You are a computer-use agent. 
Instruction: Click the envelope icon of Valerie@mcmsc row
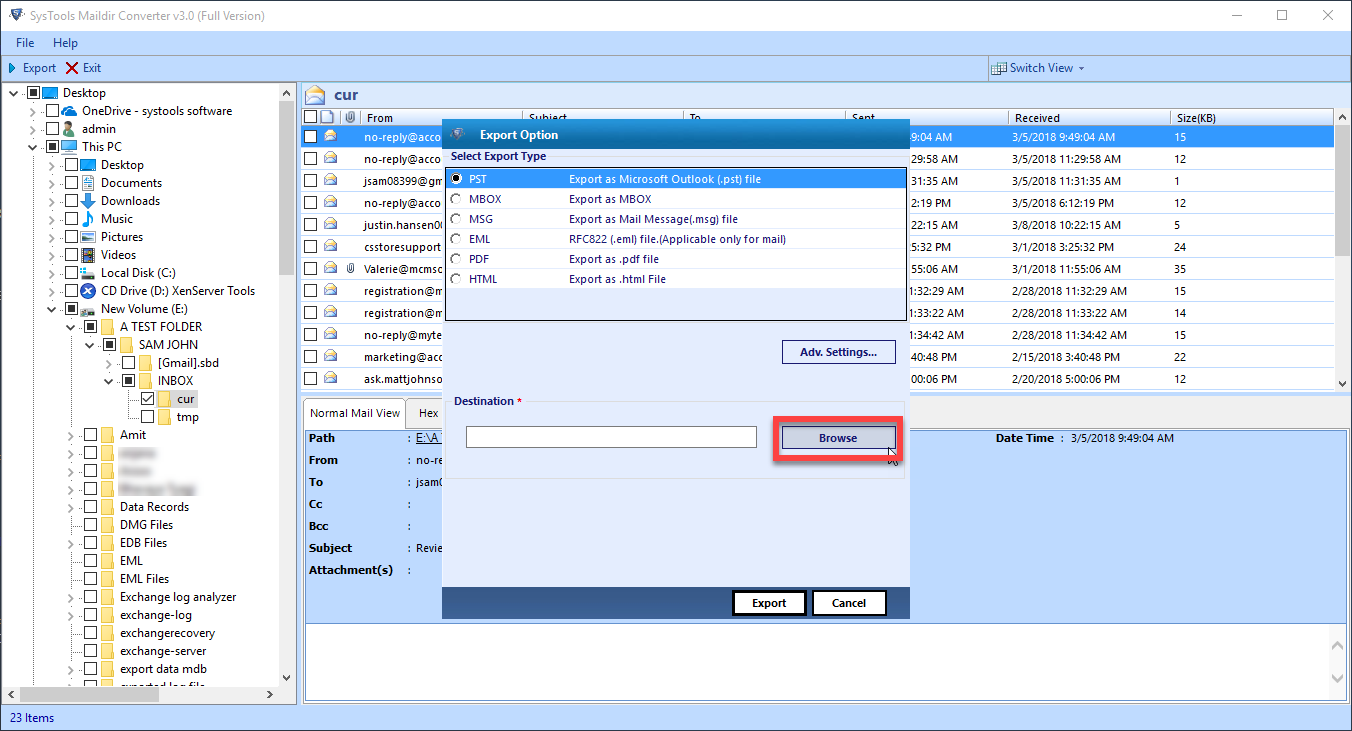tap(330, 268)
